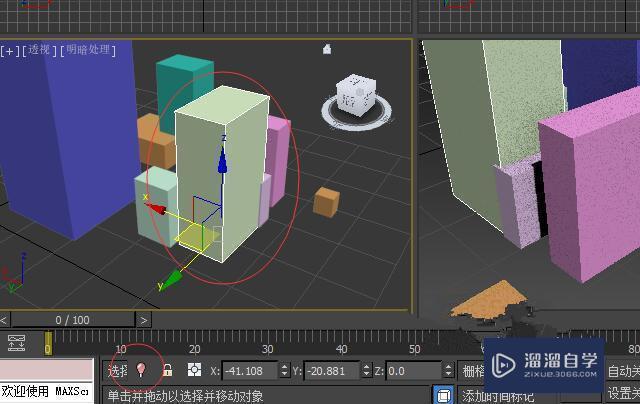Open the mini curve editor icon

coord(16,343)
